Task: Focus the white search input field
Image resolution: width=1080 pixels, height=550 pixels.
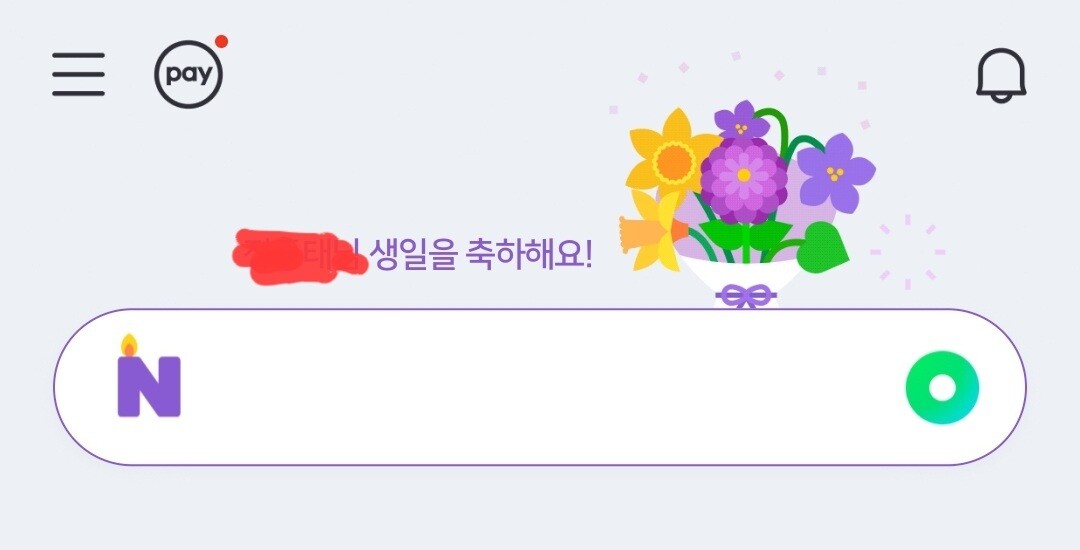Action: pos(540,387)
